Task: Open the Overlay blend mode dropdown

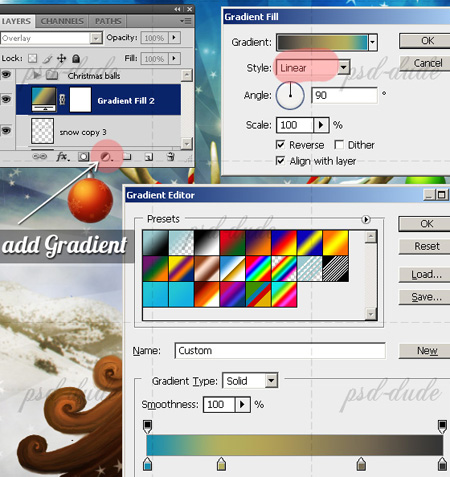Action: tap(96, 38)
